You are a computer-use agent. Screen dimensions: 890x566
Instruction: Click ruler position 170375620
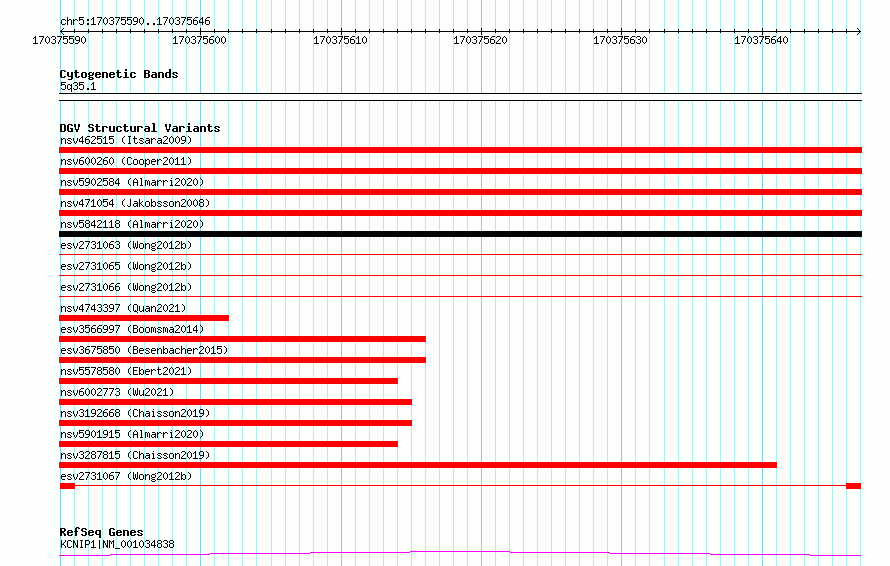click(x=480, y=40)
